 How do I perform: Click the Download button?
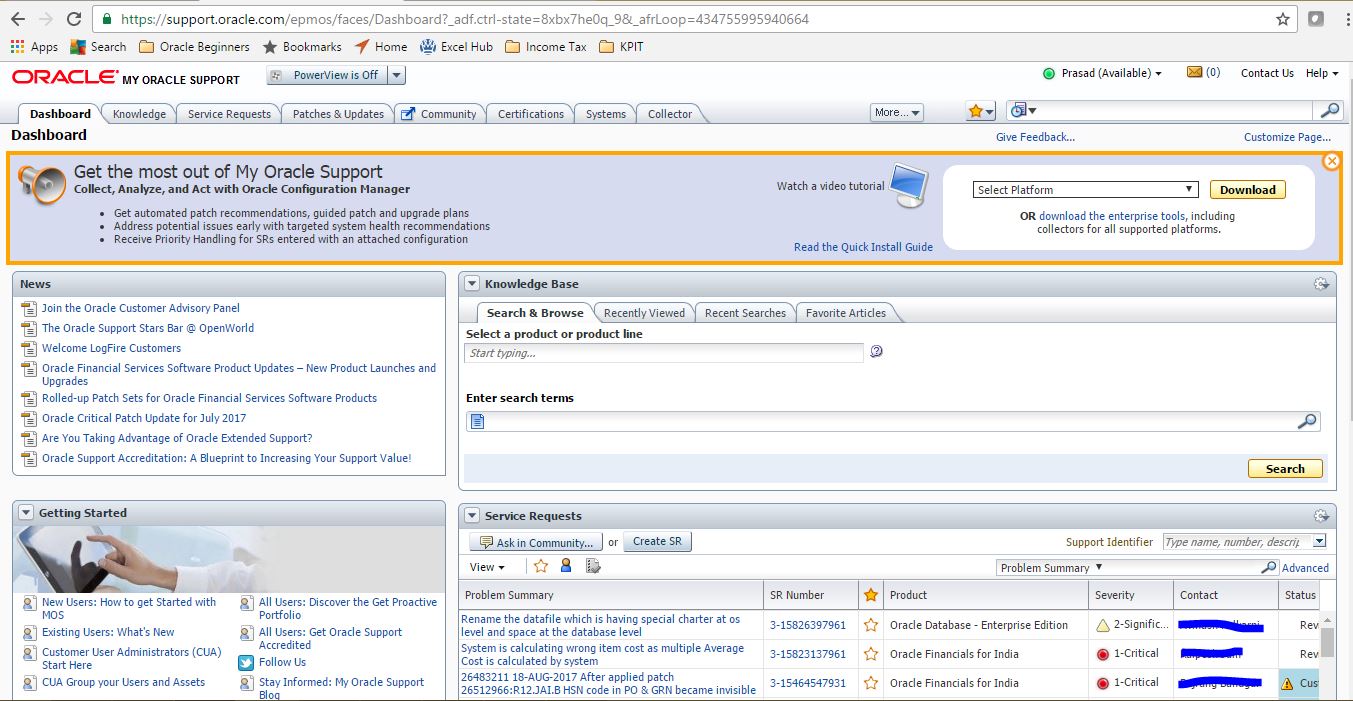pos(1247,190)
